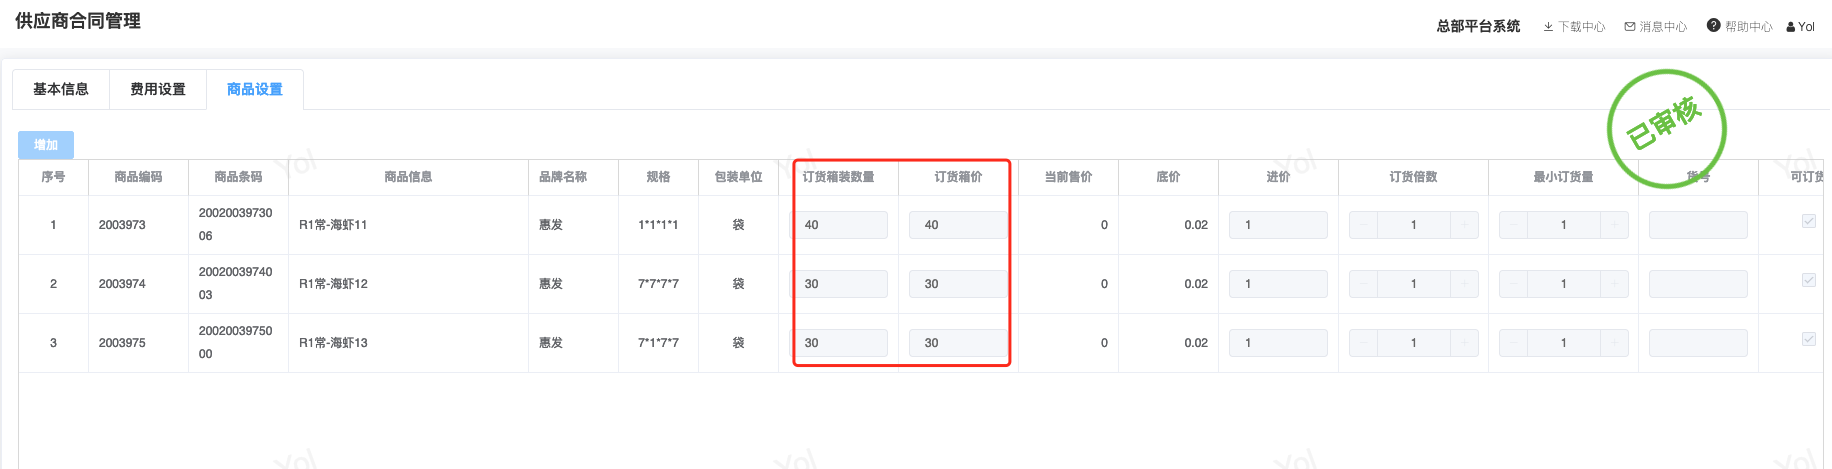Click row 1 订货箱装数量 input field

[x=841, y=225]
